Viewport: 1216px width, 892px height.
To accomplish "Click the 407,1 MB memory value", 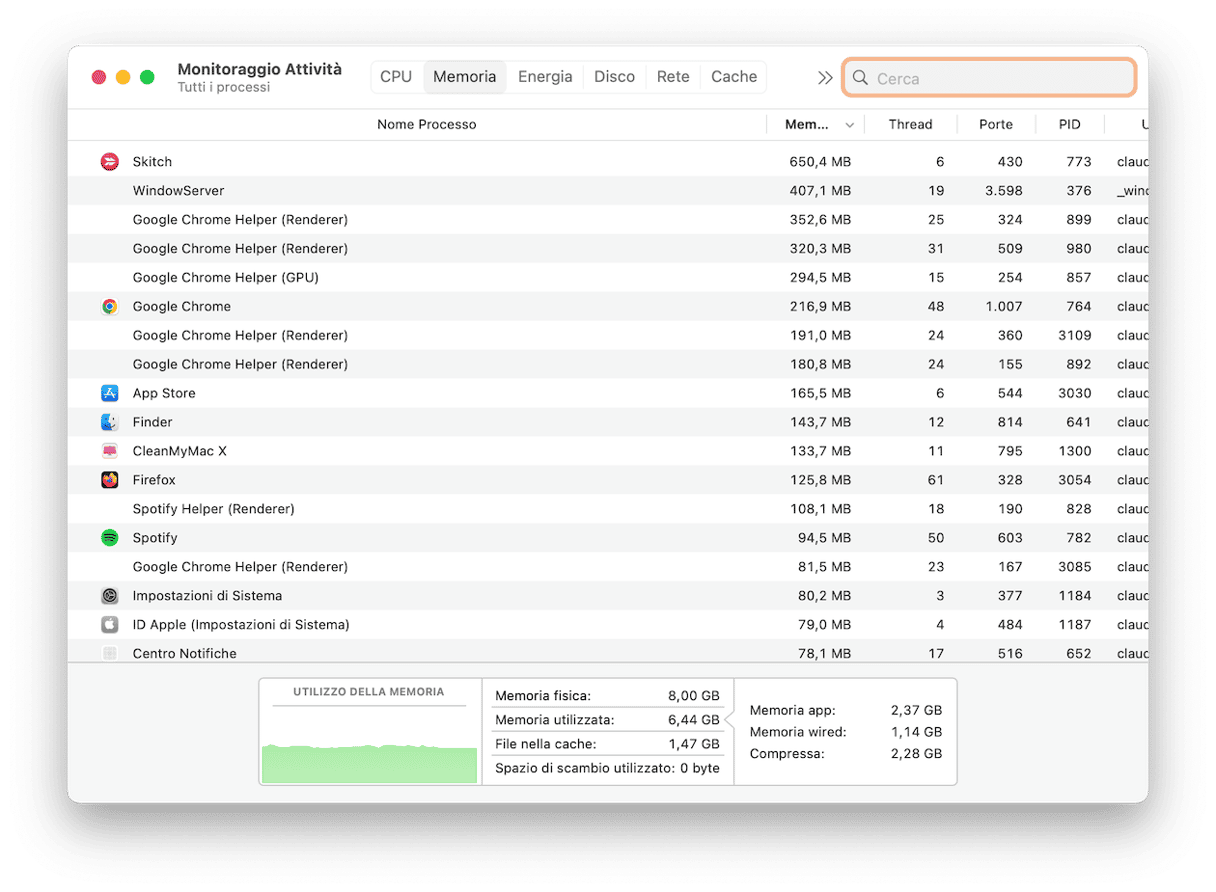I will (820, 191).
